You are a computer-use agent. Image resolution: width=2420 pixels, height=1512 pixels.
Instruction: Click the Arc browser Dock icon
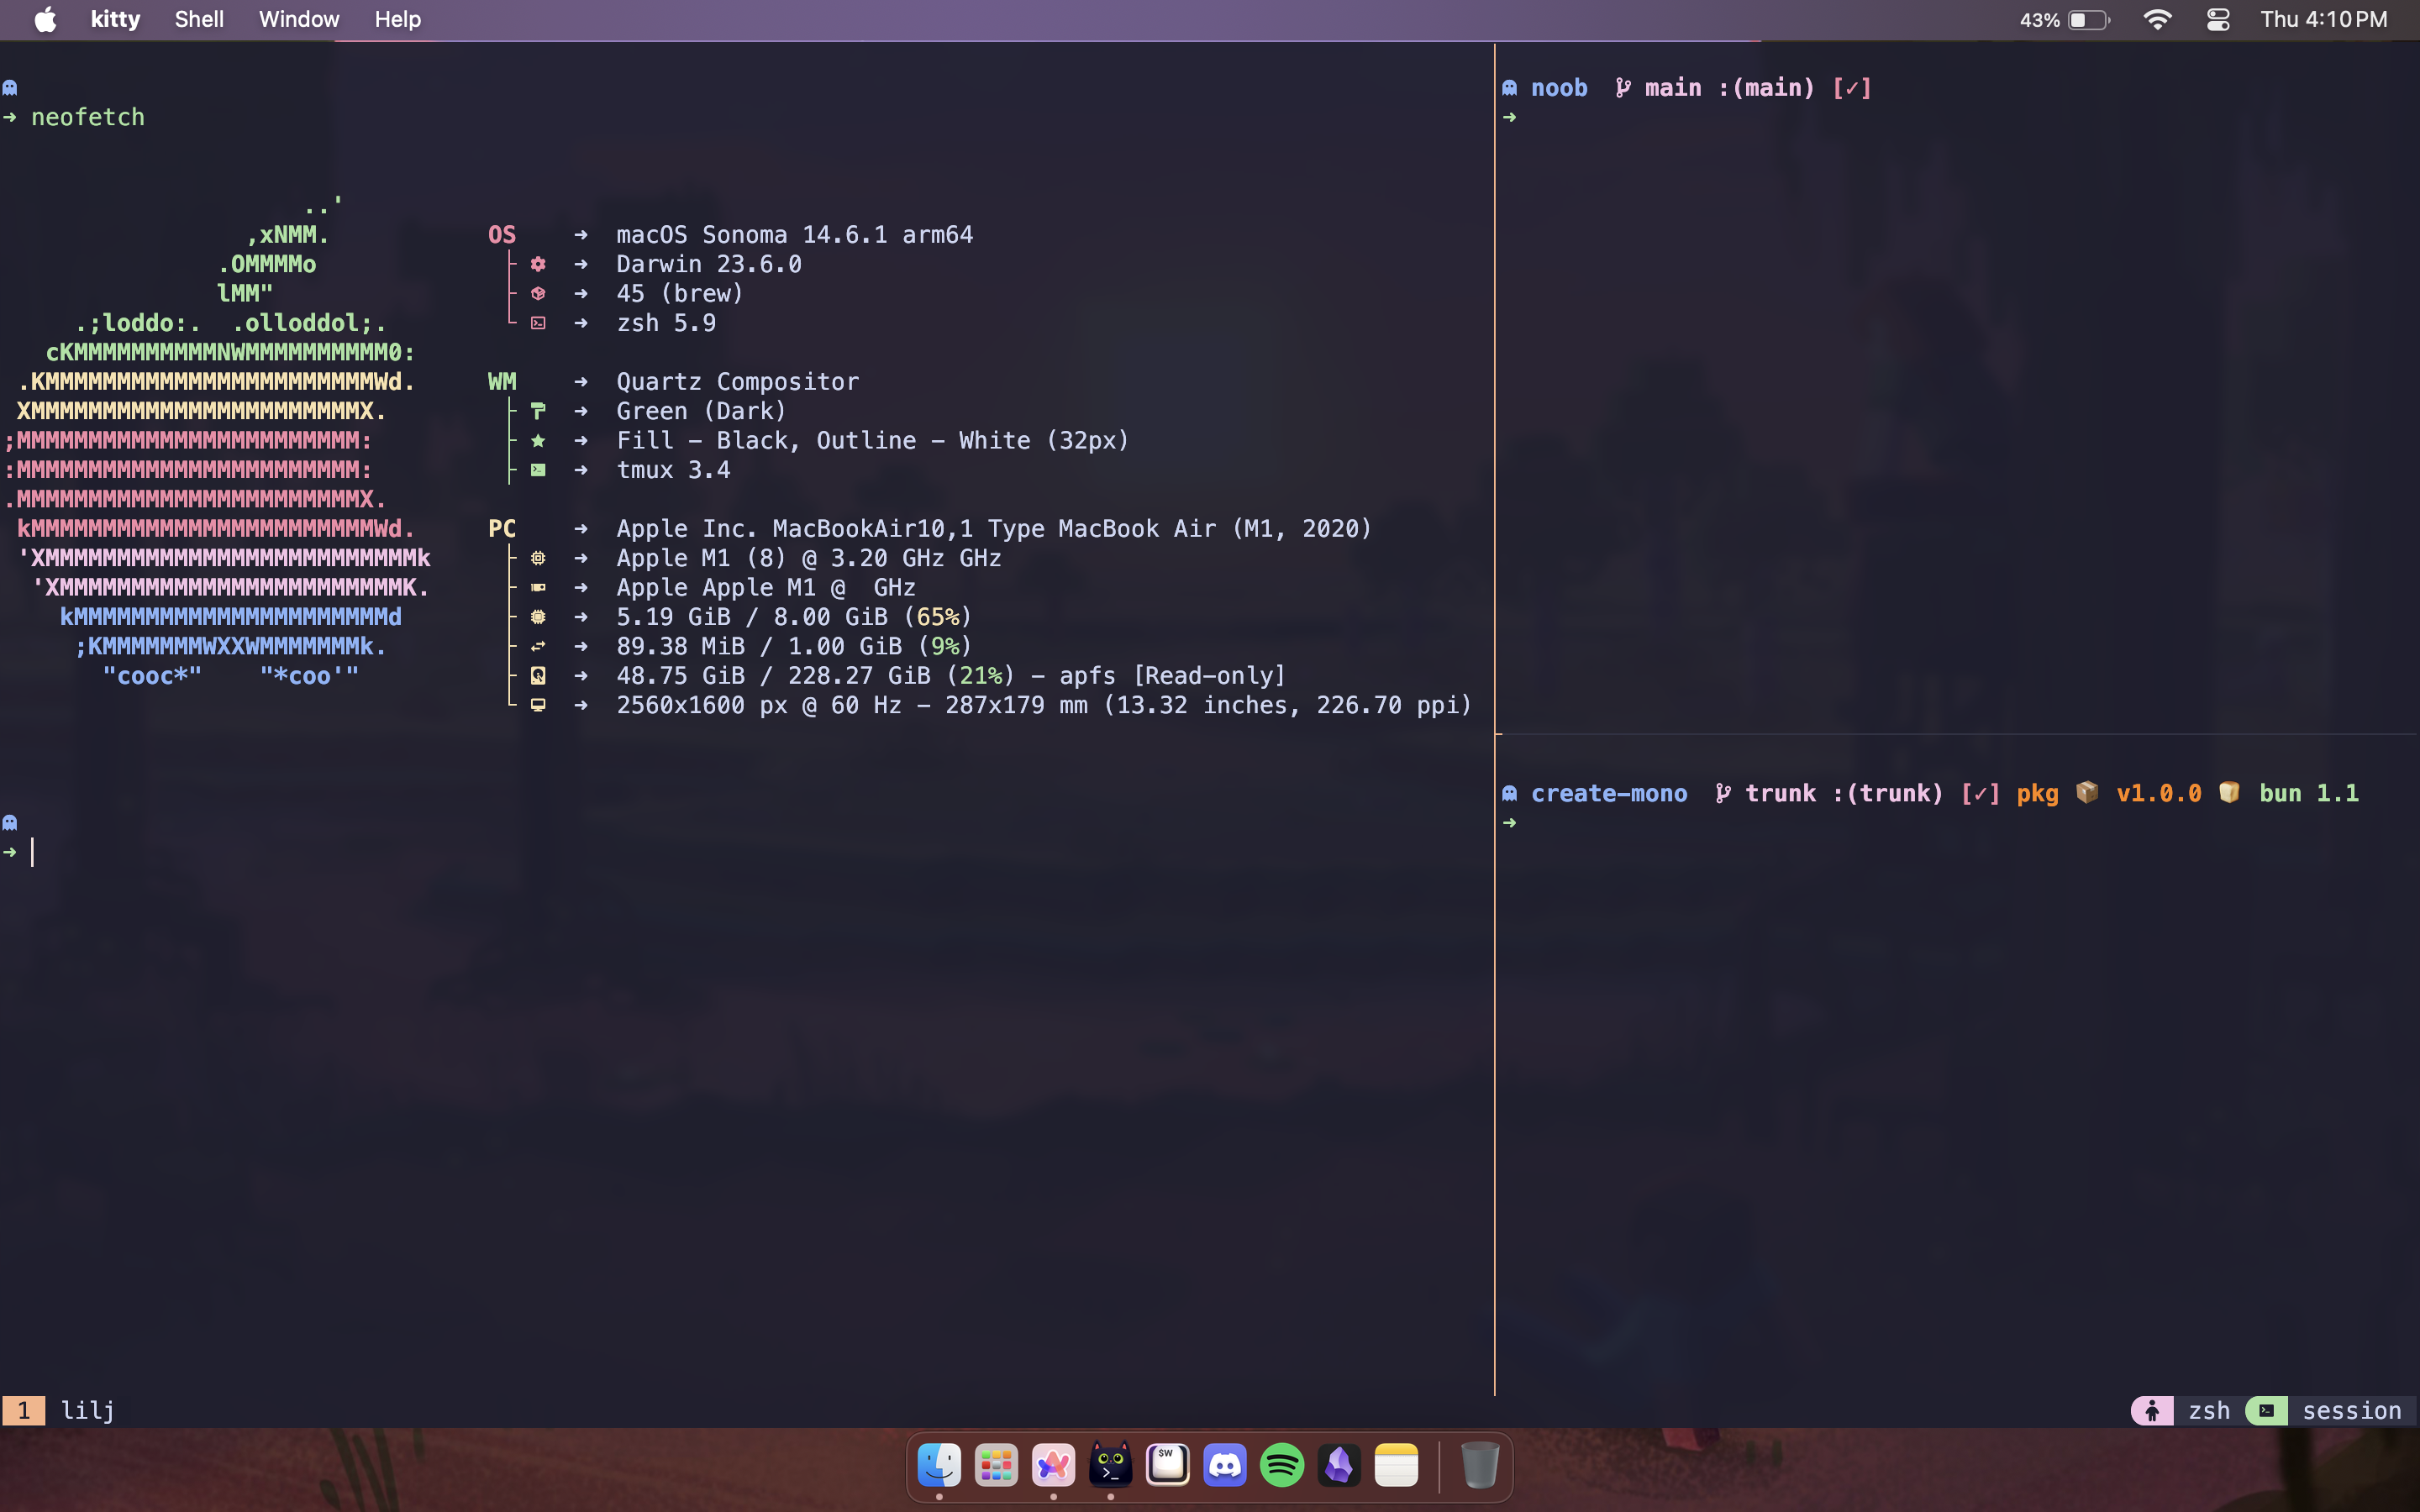click(1053, 1466)
